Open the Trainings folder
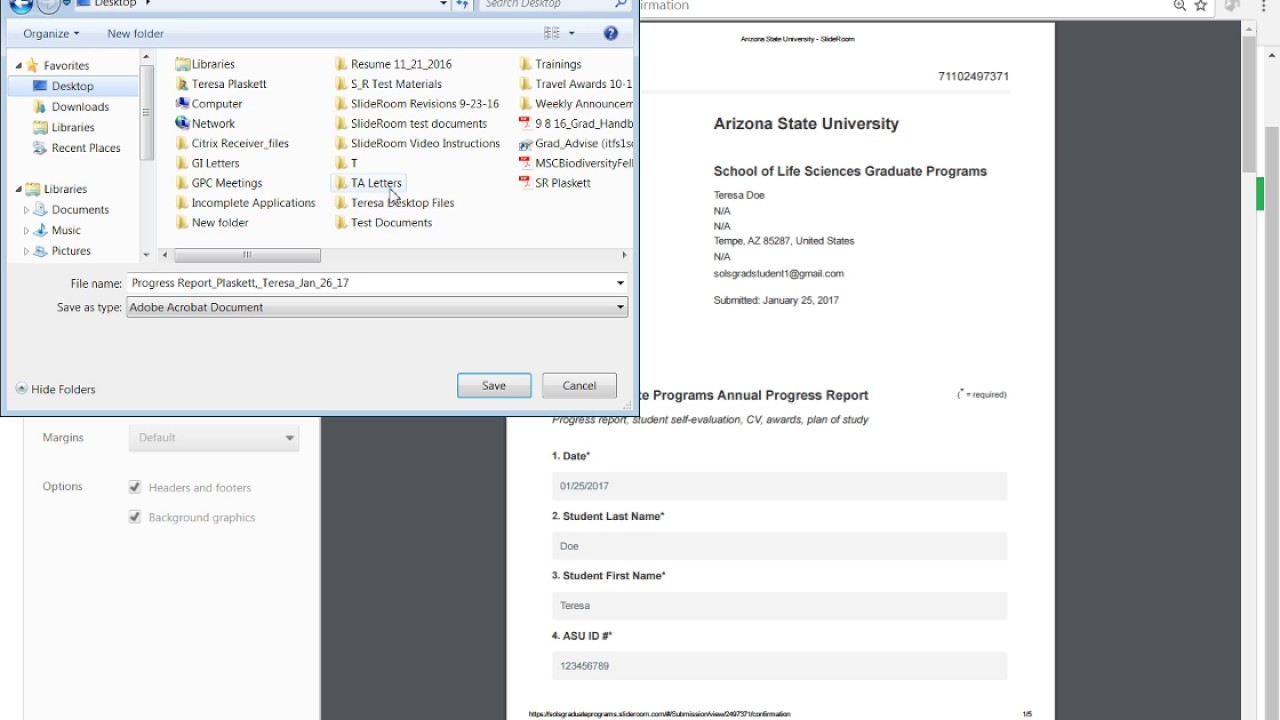Screen dimensions: 1280x720 pos(550,64)
